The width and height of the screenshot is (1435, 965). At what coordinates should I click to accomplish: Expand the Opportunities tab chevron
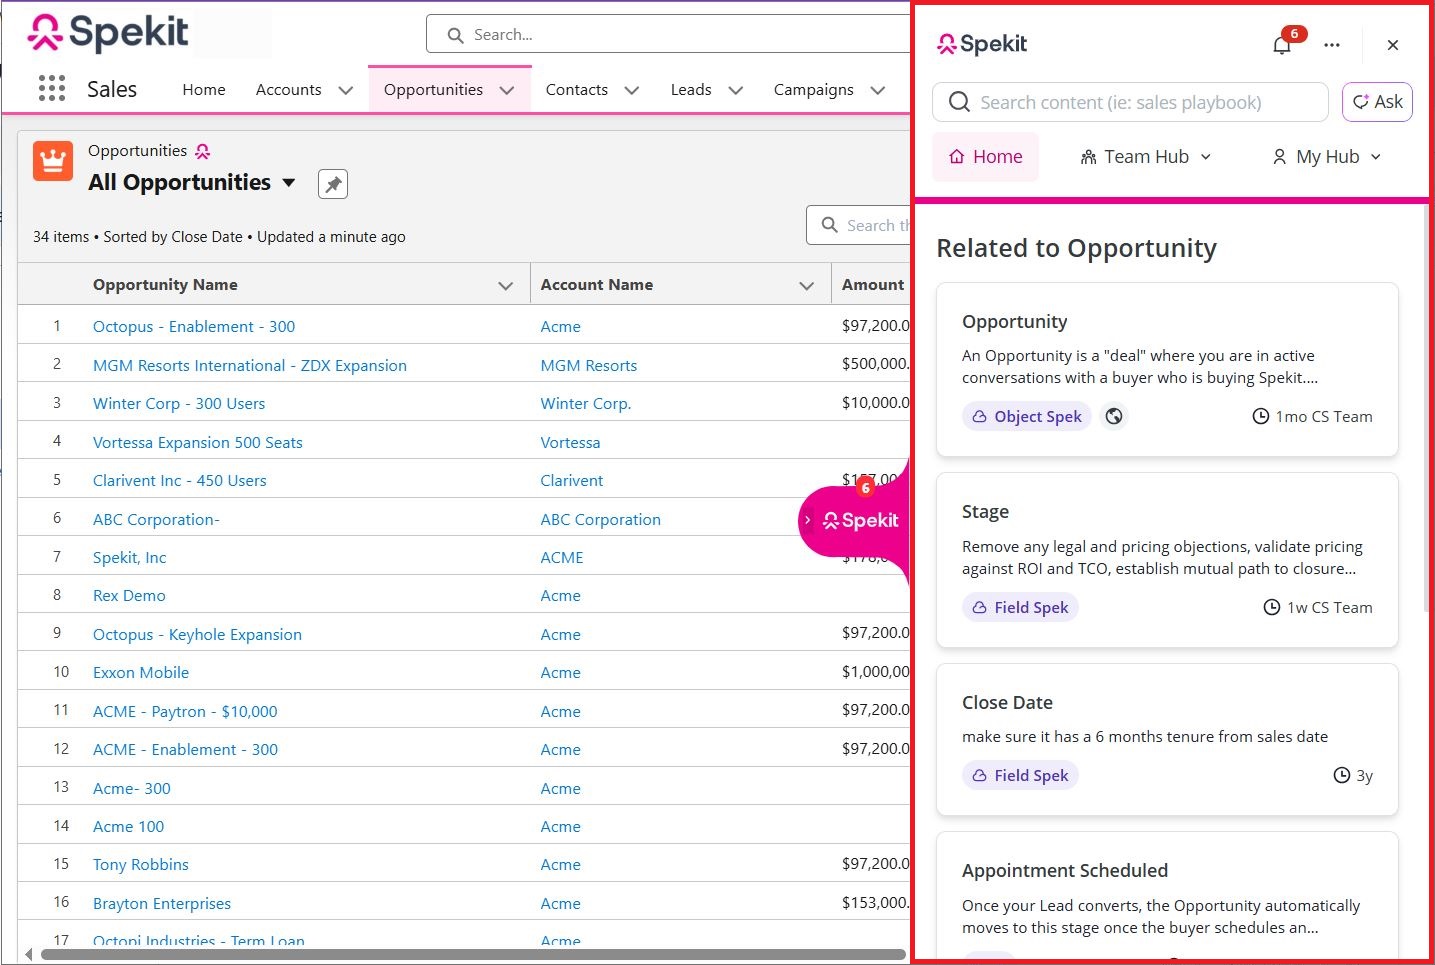point(507,90)
